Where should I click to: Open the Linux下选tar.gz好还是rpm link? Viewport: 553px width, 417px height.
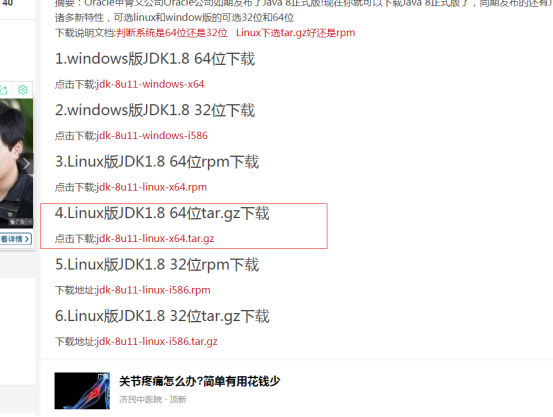tap(296, 33)
